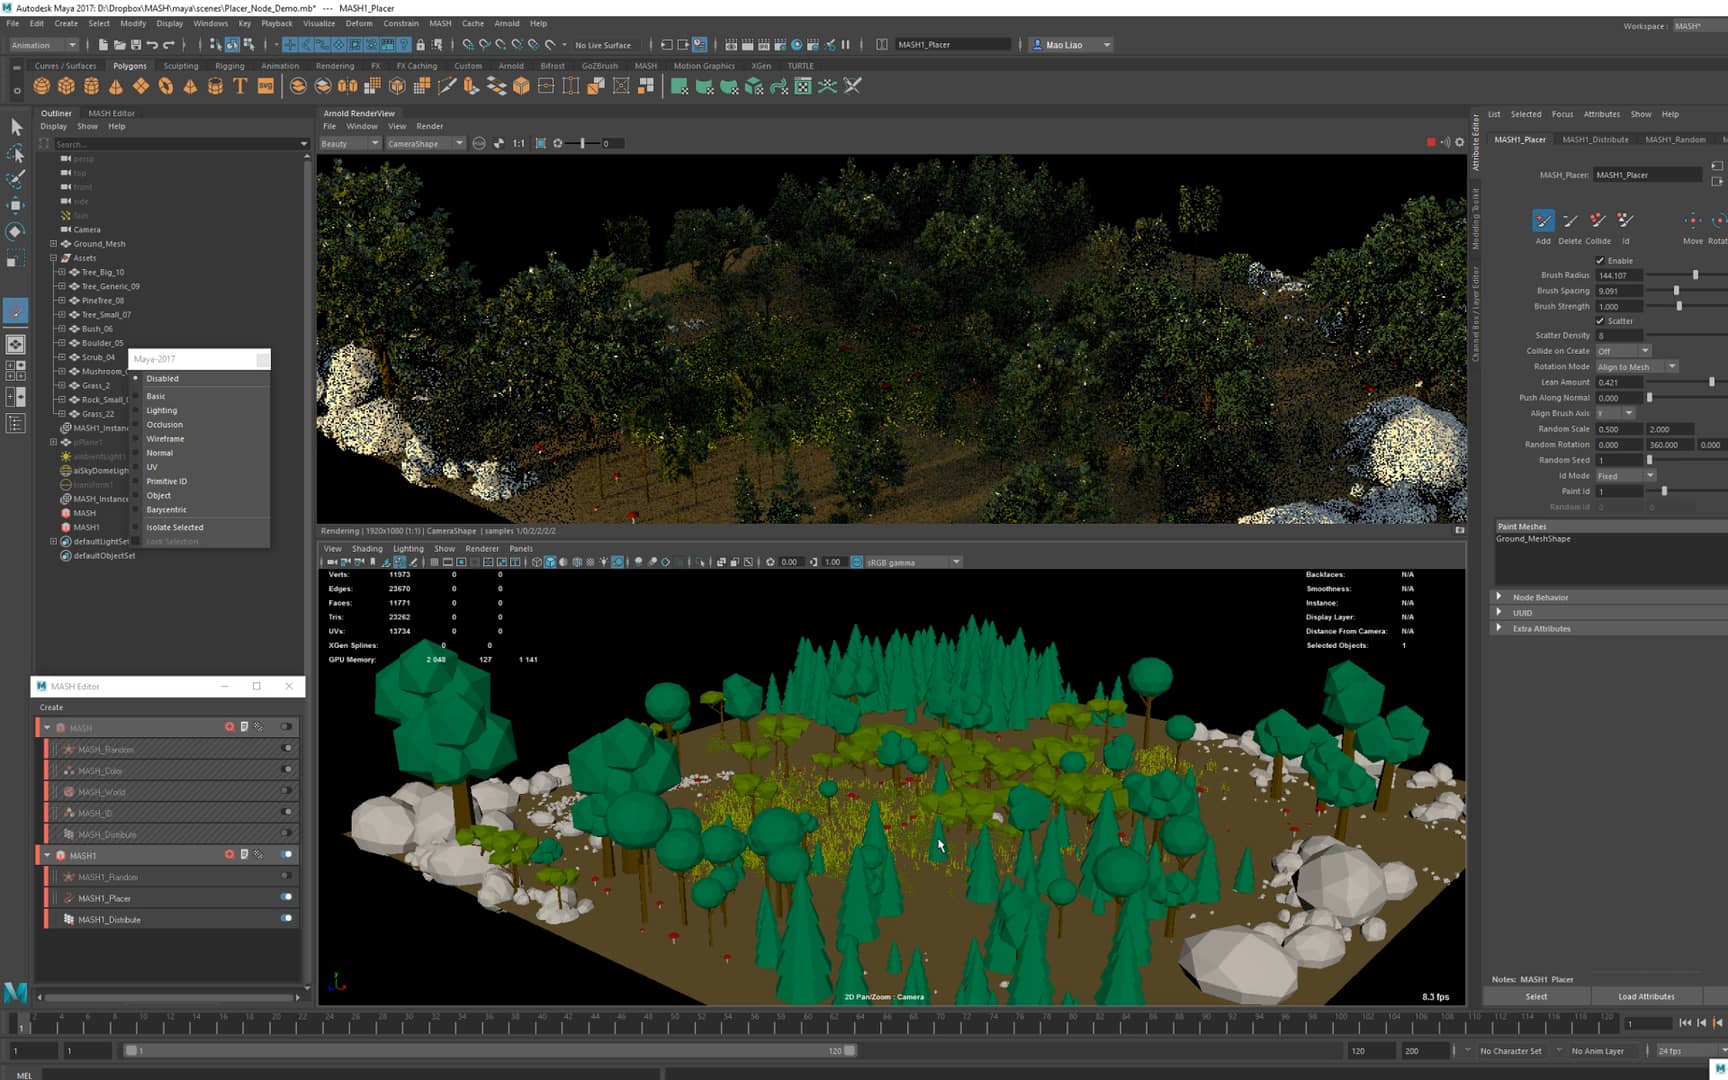Activate the Select tool in the left toolbox

click(x=15, y=127)
